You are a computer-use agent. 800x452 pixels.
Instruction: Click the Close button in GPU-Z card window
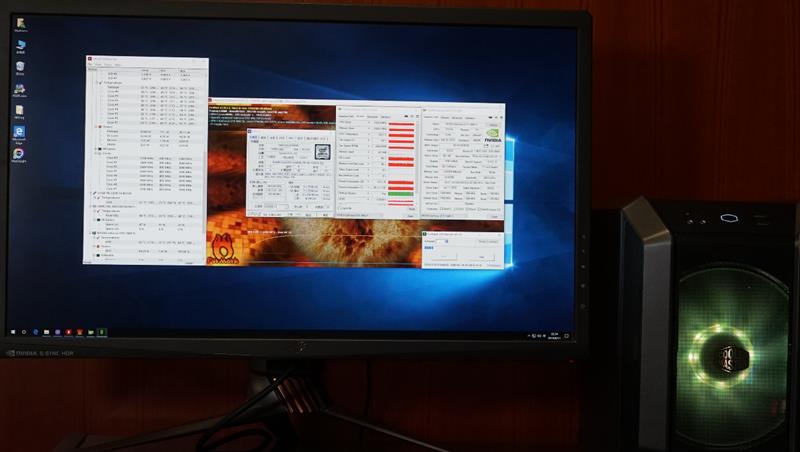[494, 216]
